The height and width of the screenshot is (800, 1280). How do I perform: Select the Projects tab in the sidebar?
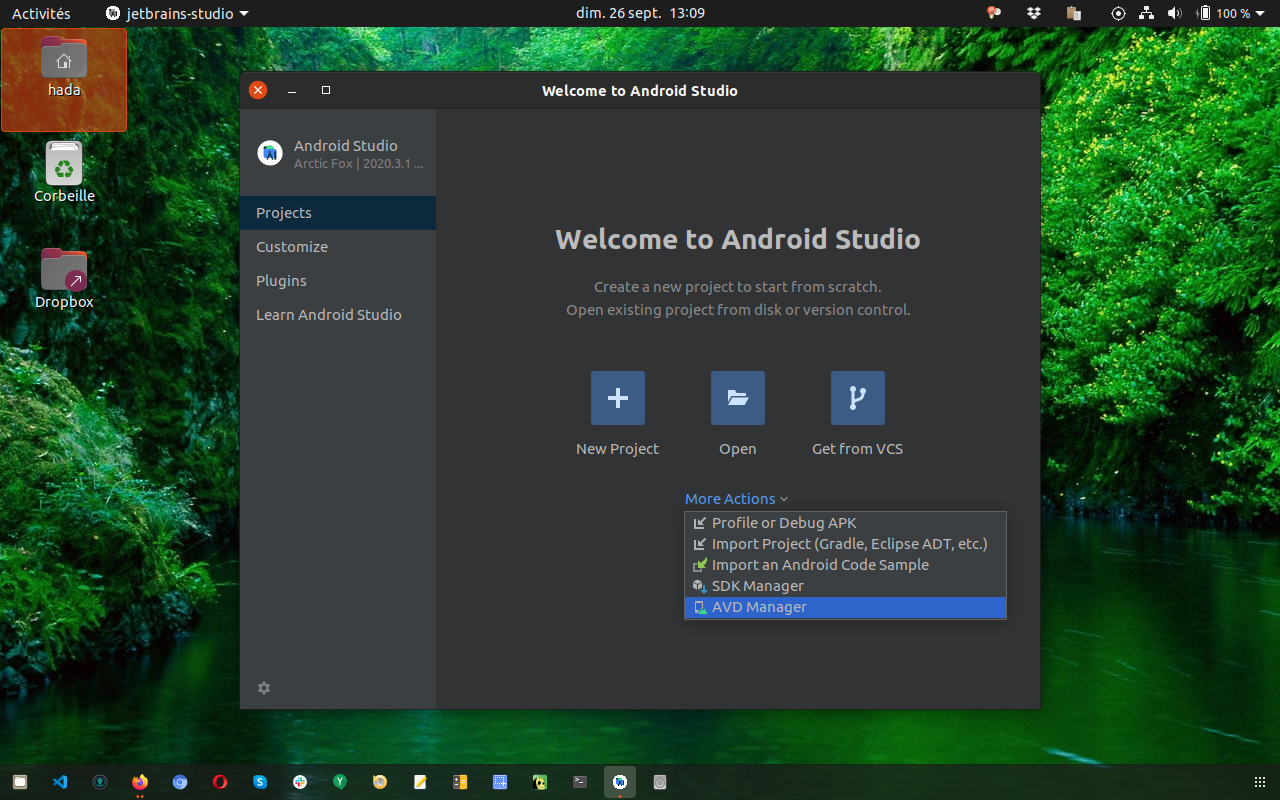click(x=338, y=213)
